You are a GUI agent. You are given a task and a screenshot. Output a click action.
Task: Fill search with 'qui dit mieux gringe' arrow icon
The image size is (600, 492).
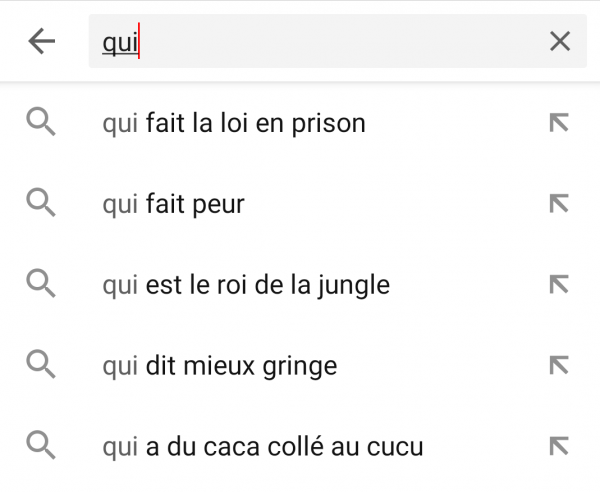[x=559, y=366]
